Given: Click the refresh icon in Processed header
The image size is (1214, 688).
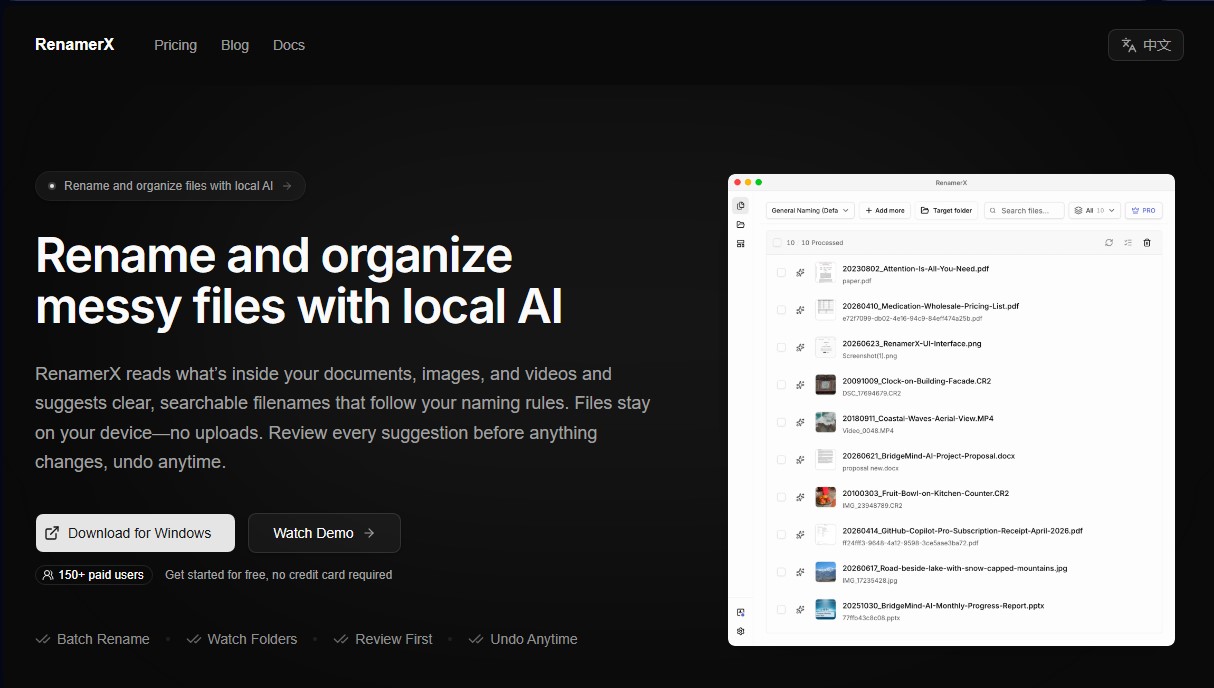Looking at the screenshot, I should [1109, 242].
